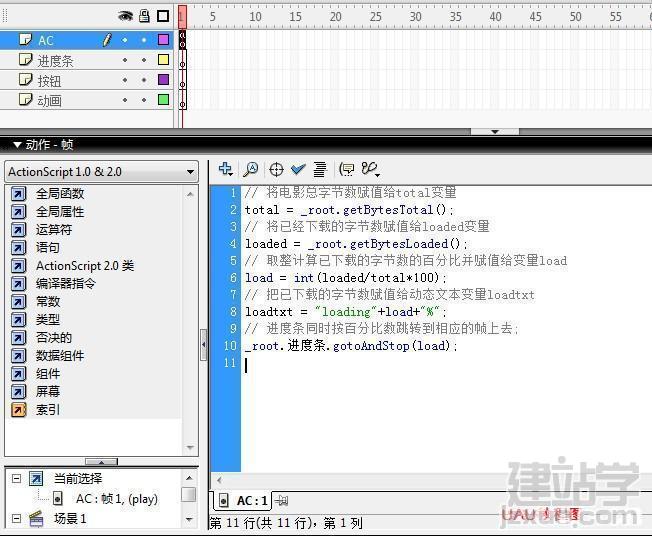Click the magenta outline swatch of AC layer
The image size is (652, 536).
point(163,40)
